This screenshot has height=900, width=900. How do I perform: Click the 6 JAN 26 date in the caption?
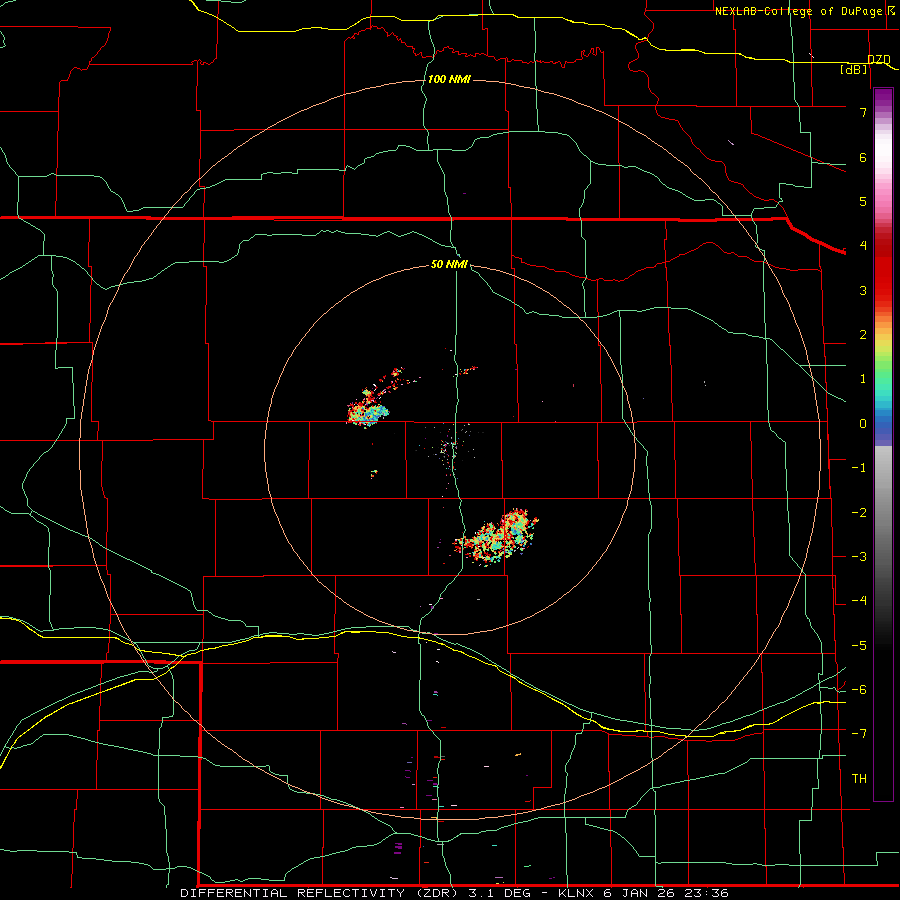coord(639,893)
